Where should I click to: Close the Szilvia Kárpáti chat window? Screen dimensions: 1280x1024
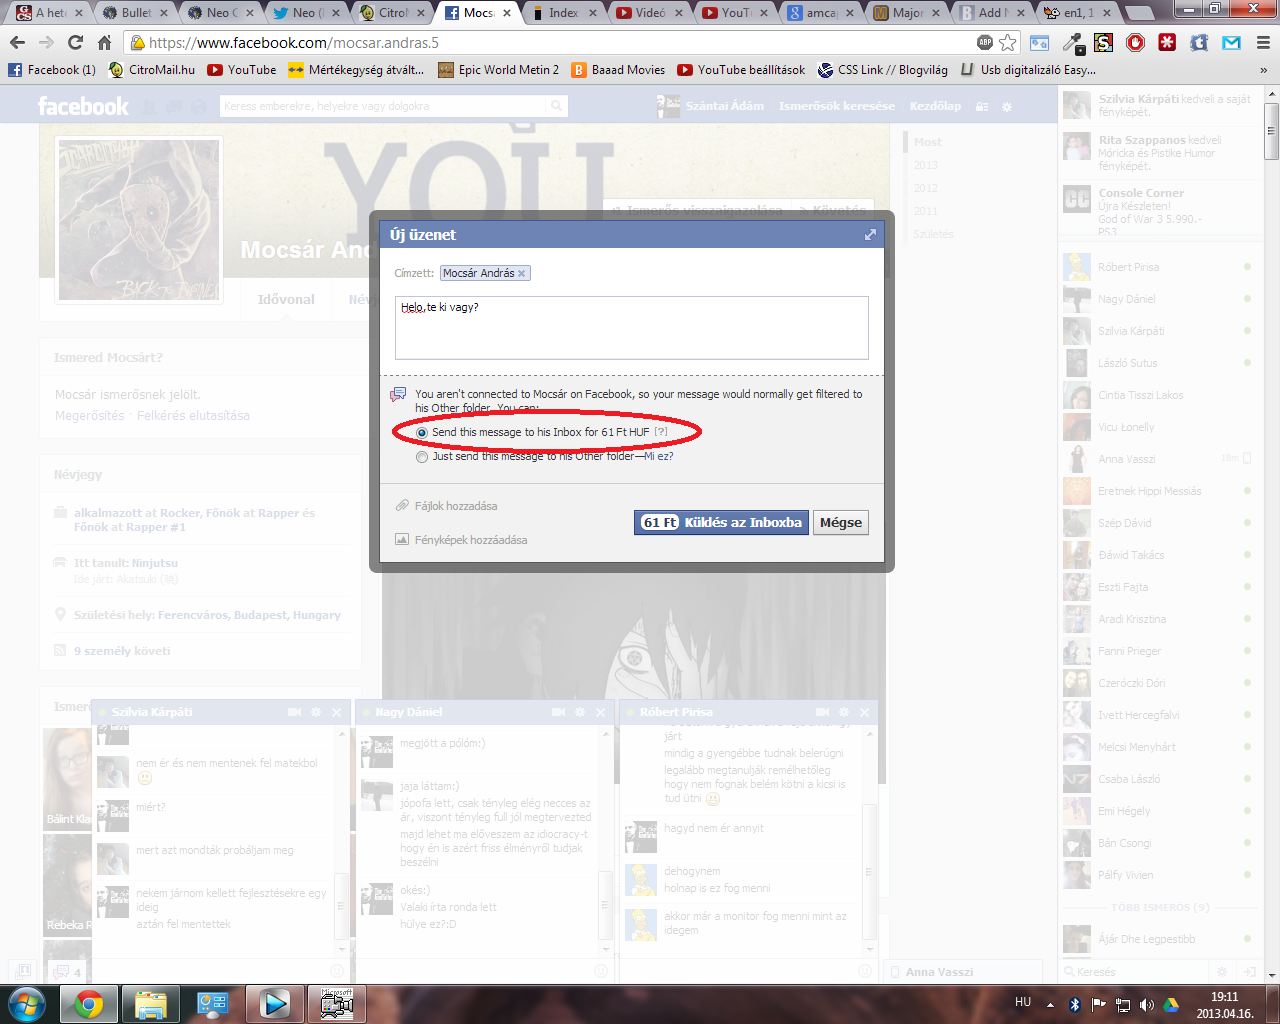tap(337, 712)
